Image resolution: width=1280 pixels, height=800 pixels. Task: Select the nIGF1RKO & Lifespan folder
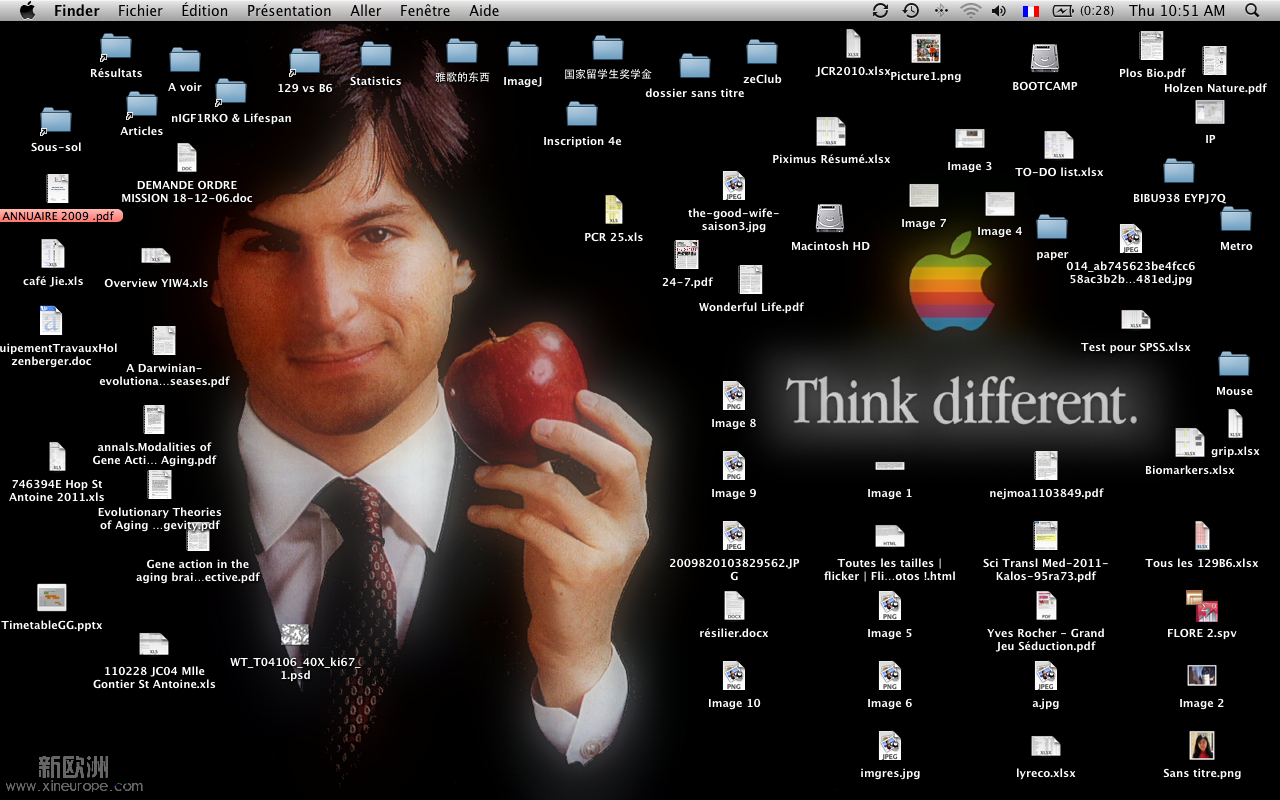tap(231, 91)
